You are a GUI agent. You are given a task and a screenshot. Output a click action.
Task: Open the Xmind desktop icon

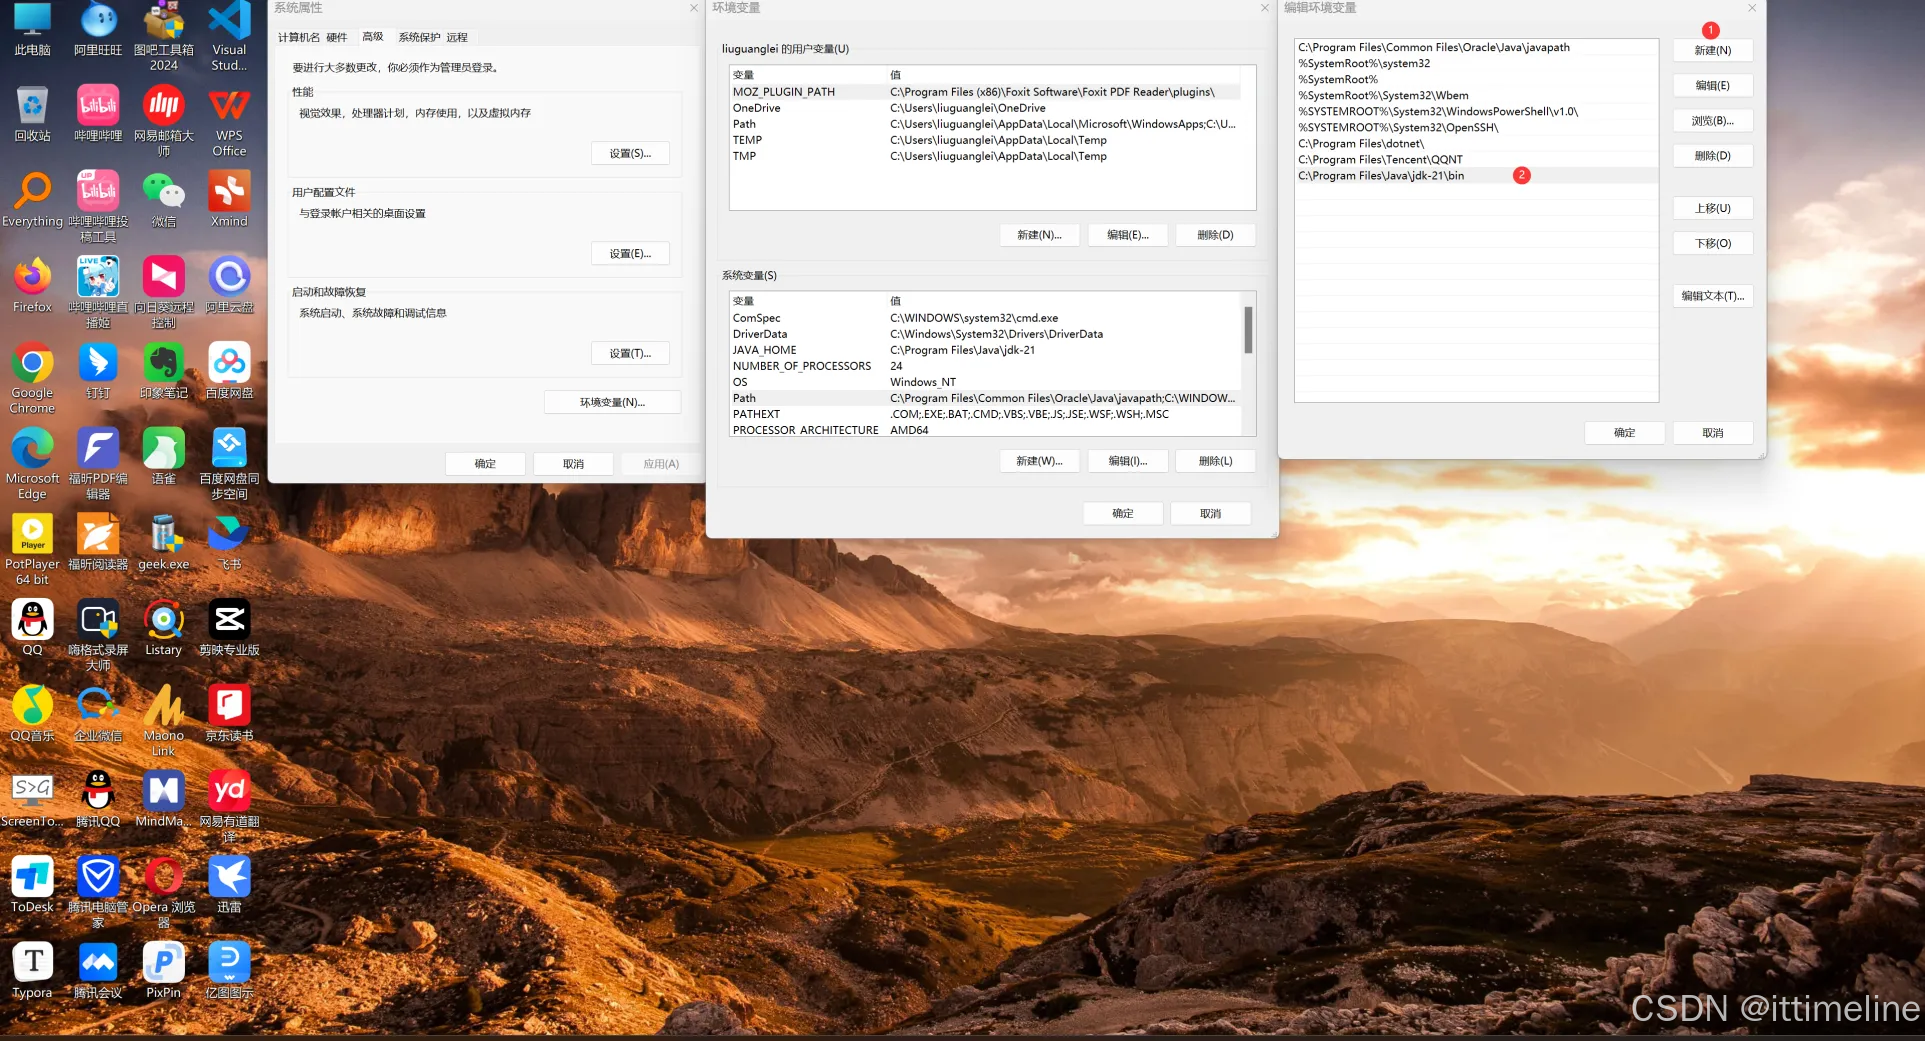coord(229,199)
